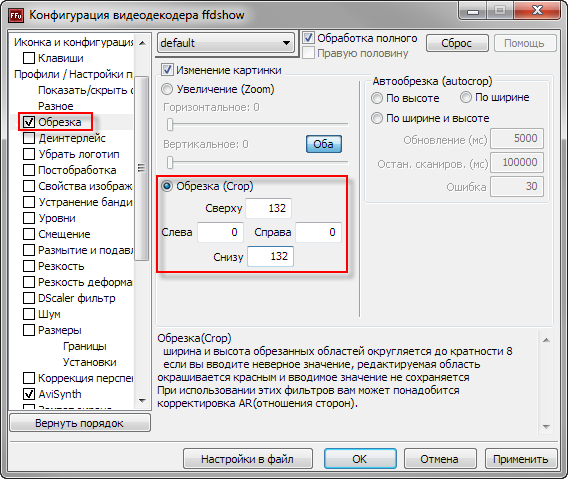
Task: Click the Настройки в файл button
Action: [247, 459]
